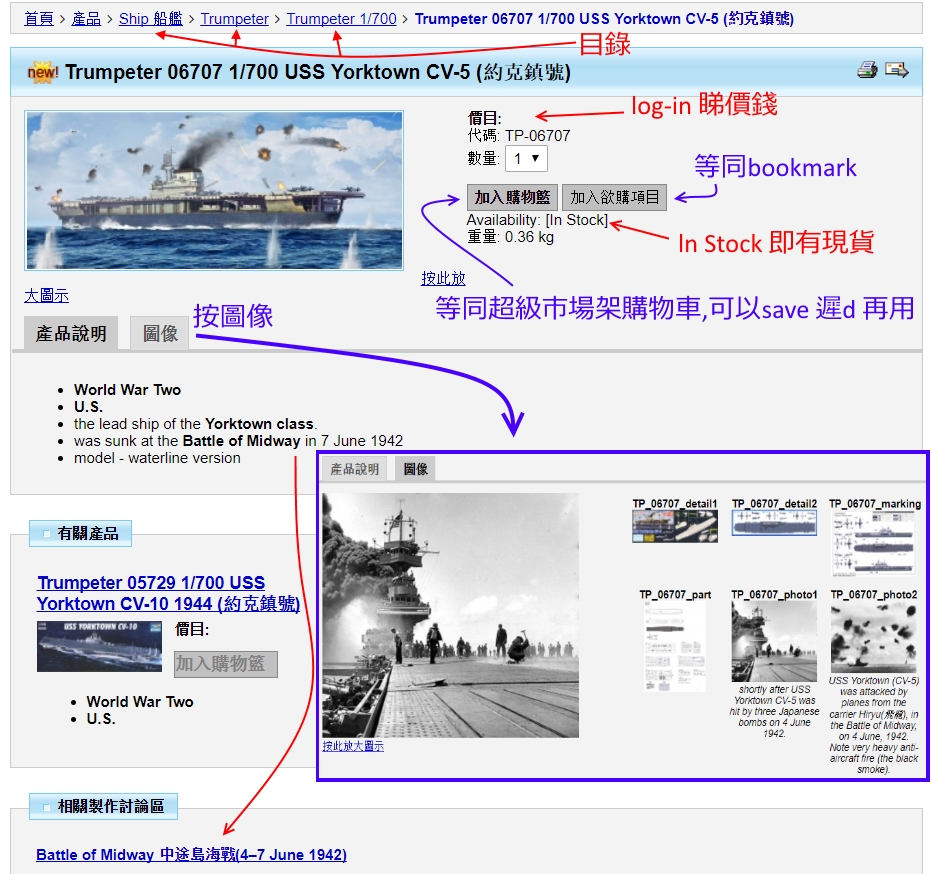Image resolution: width=931 pixels, height=874 pixels.
Task: Click the CV-10 related product thumbnail
Action: coord(99,647)
